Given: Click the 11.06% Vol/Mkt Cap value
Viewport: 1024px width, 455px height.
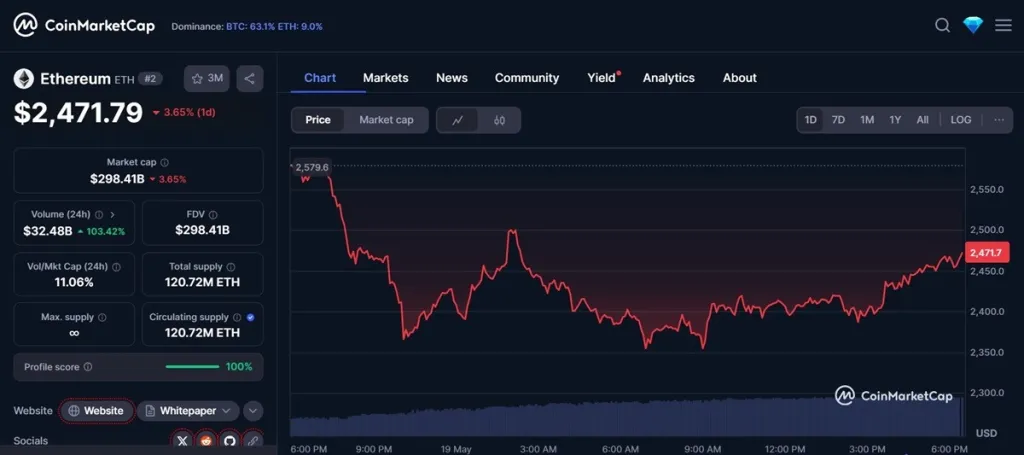Looking at the screenshot, I should [74, 283].
